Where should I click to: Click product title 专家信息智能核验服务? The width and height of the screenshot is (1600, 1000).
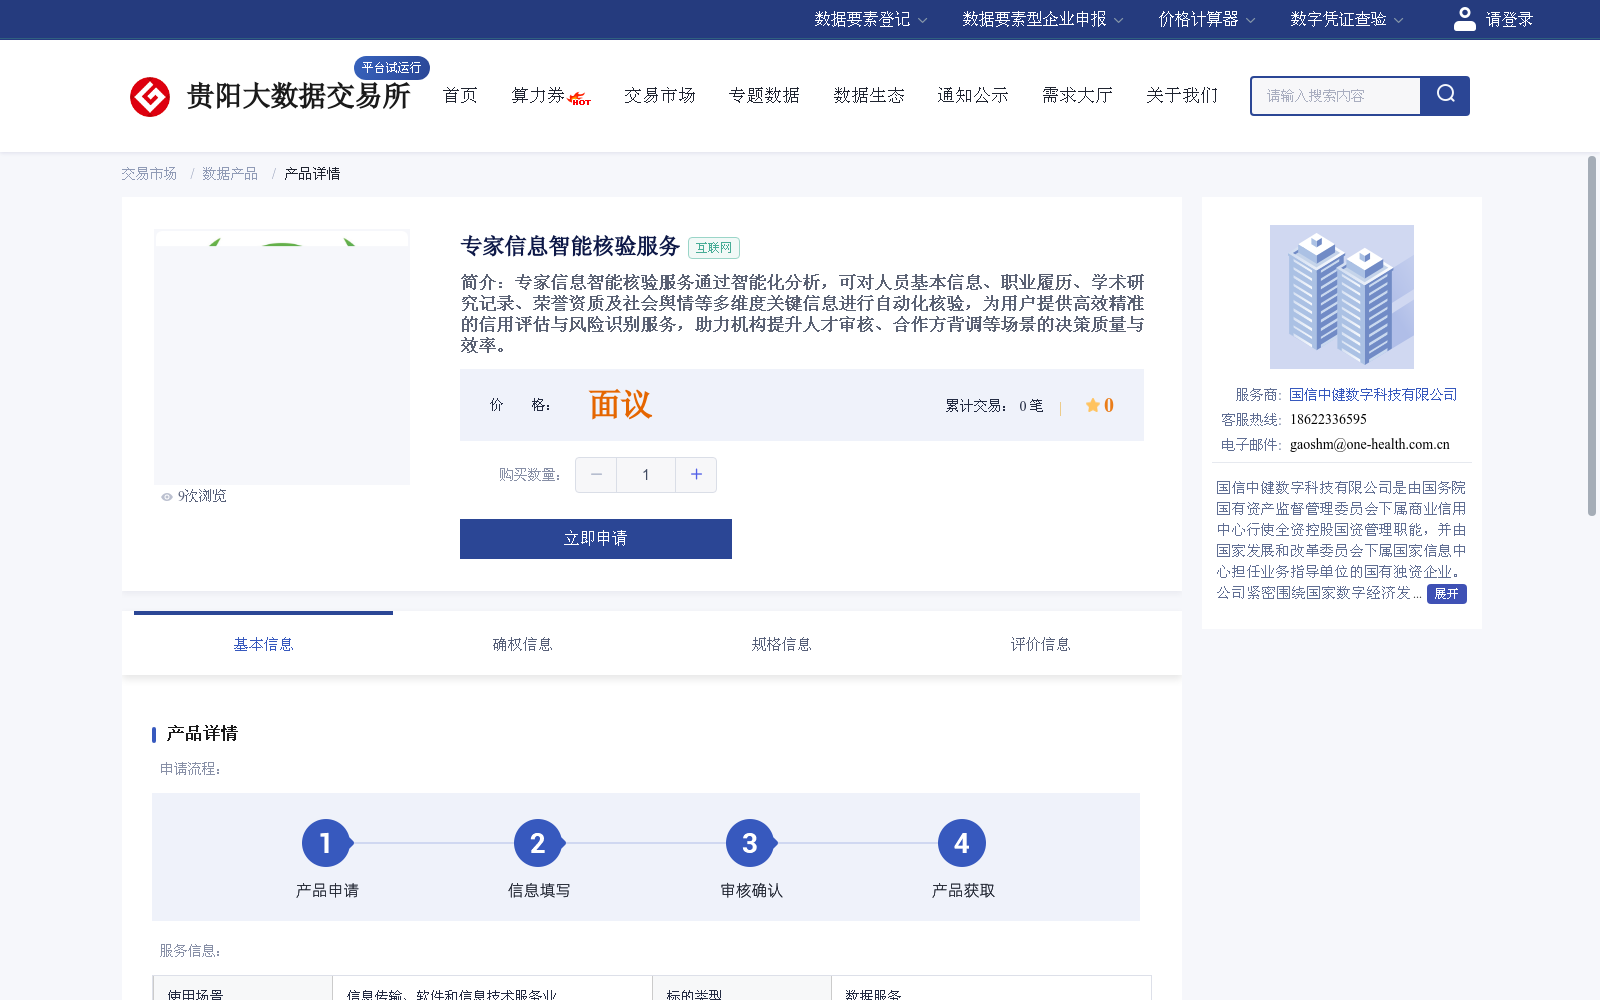570,247
